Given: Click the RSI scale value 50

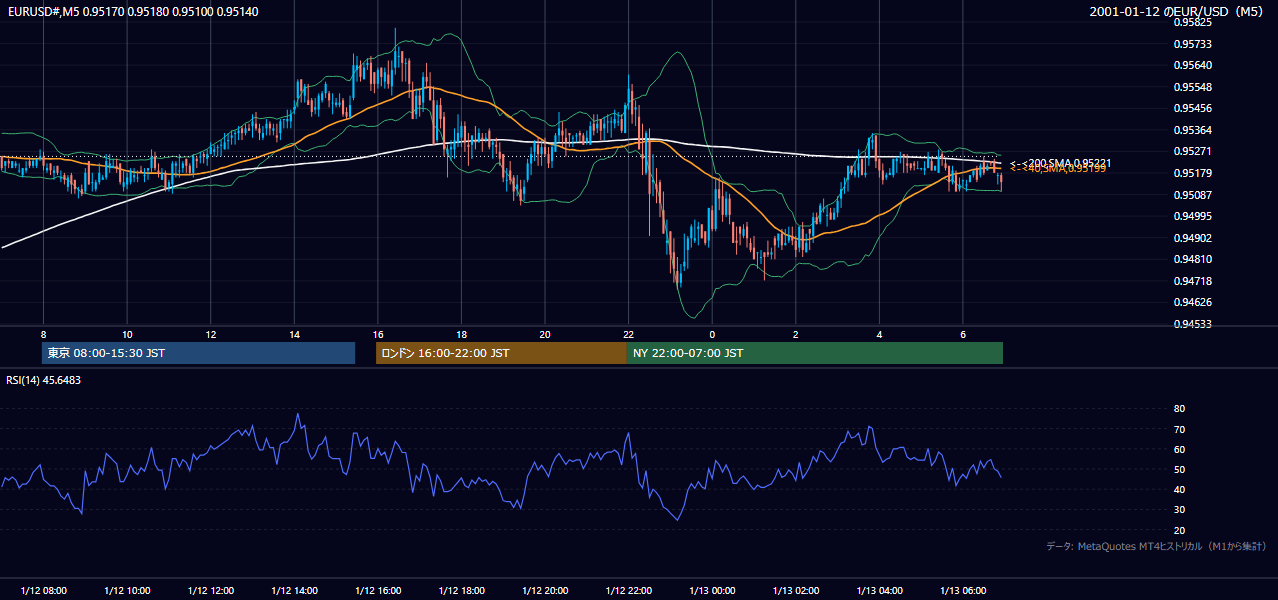Looking at the screenshot, I should click(x=1179, y=470).
